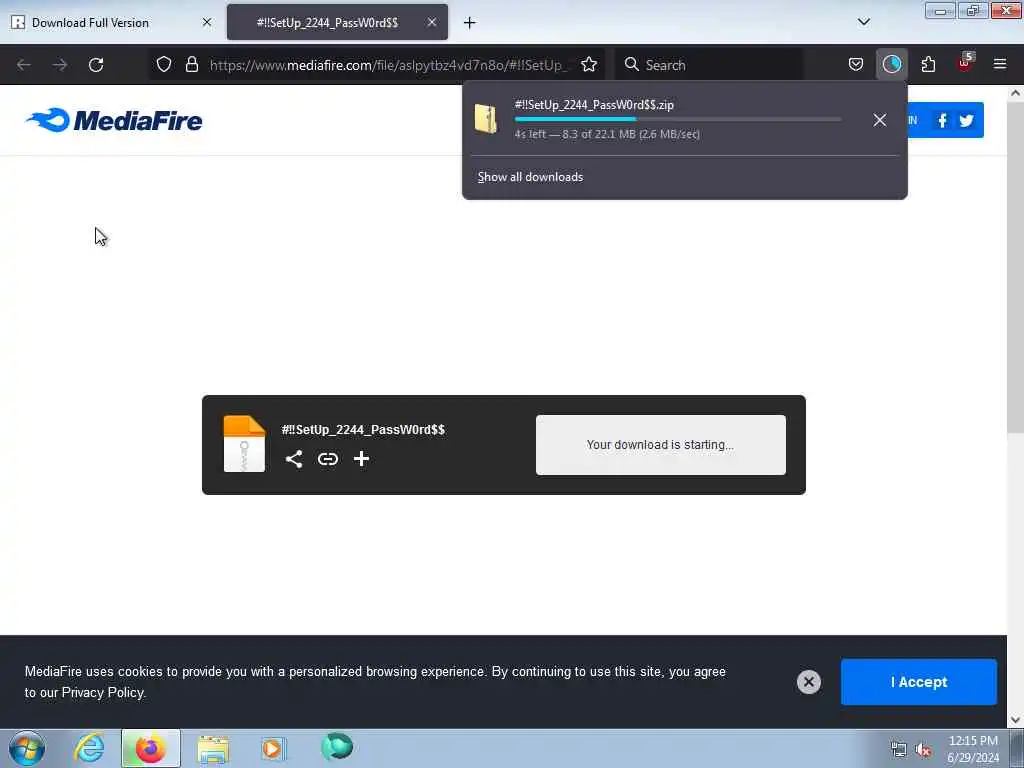Share to Facebook from MediaFire header

point(942,120)
